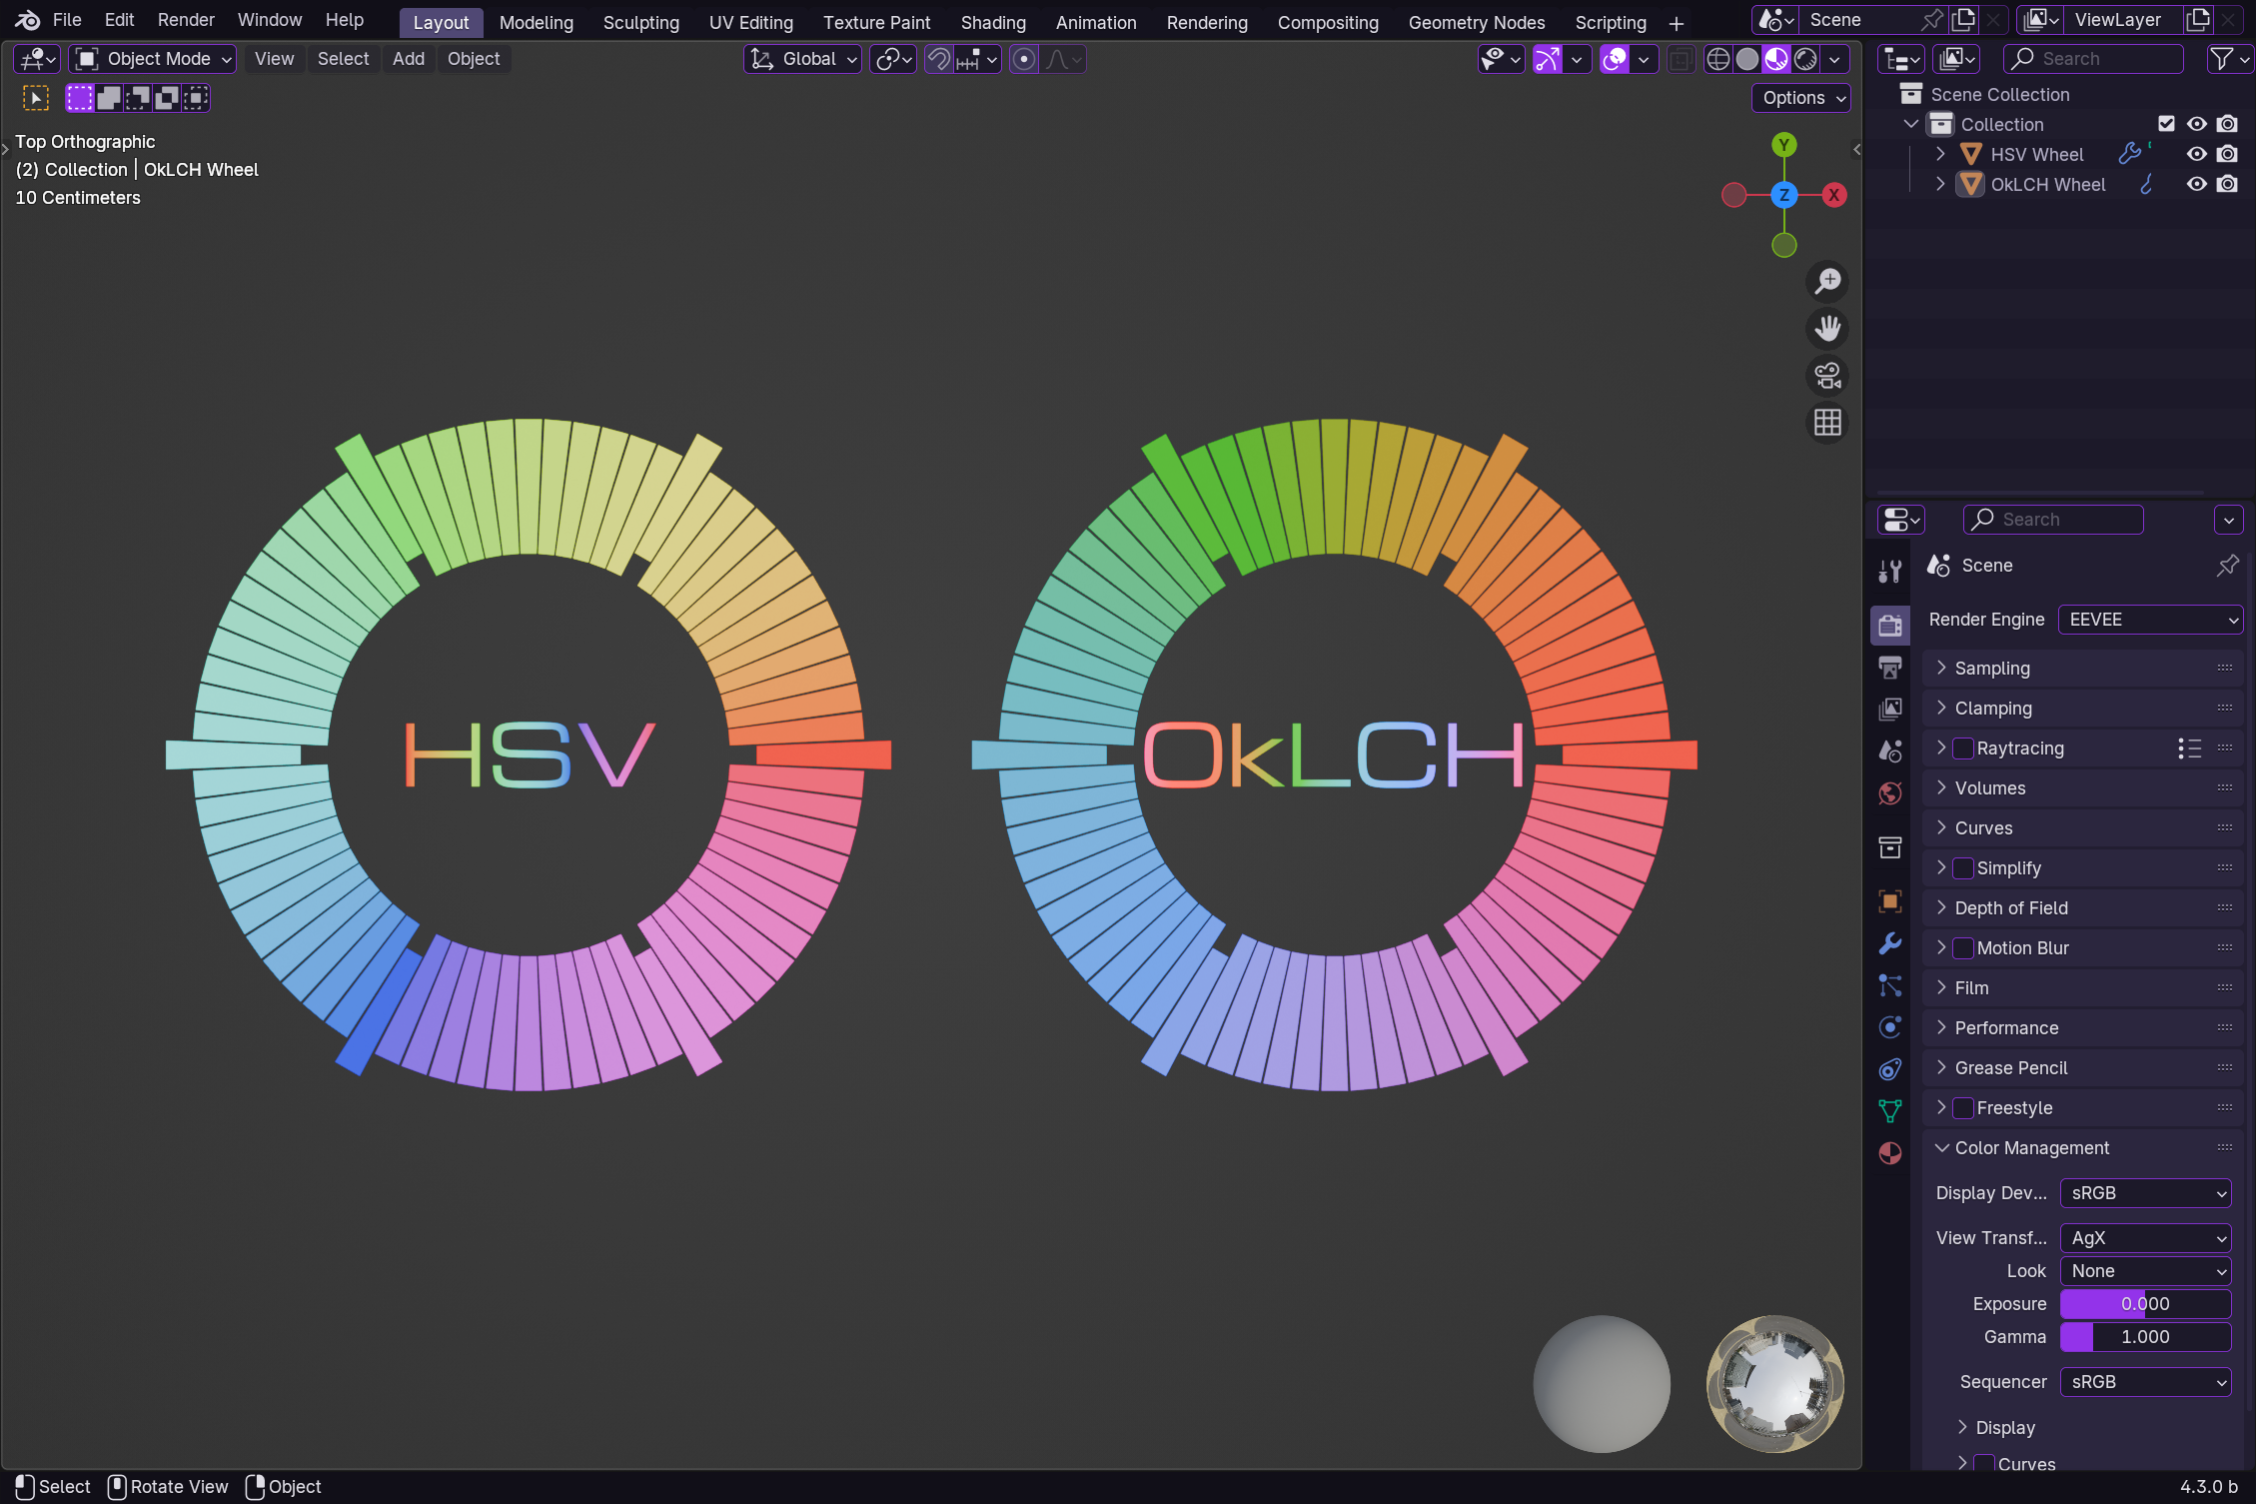This screenshot has width=2256, height=1504.
Task: Open the Output properties printer icon
Action: coord(1889,667)
